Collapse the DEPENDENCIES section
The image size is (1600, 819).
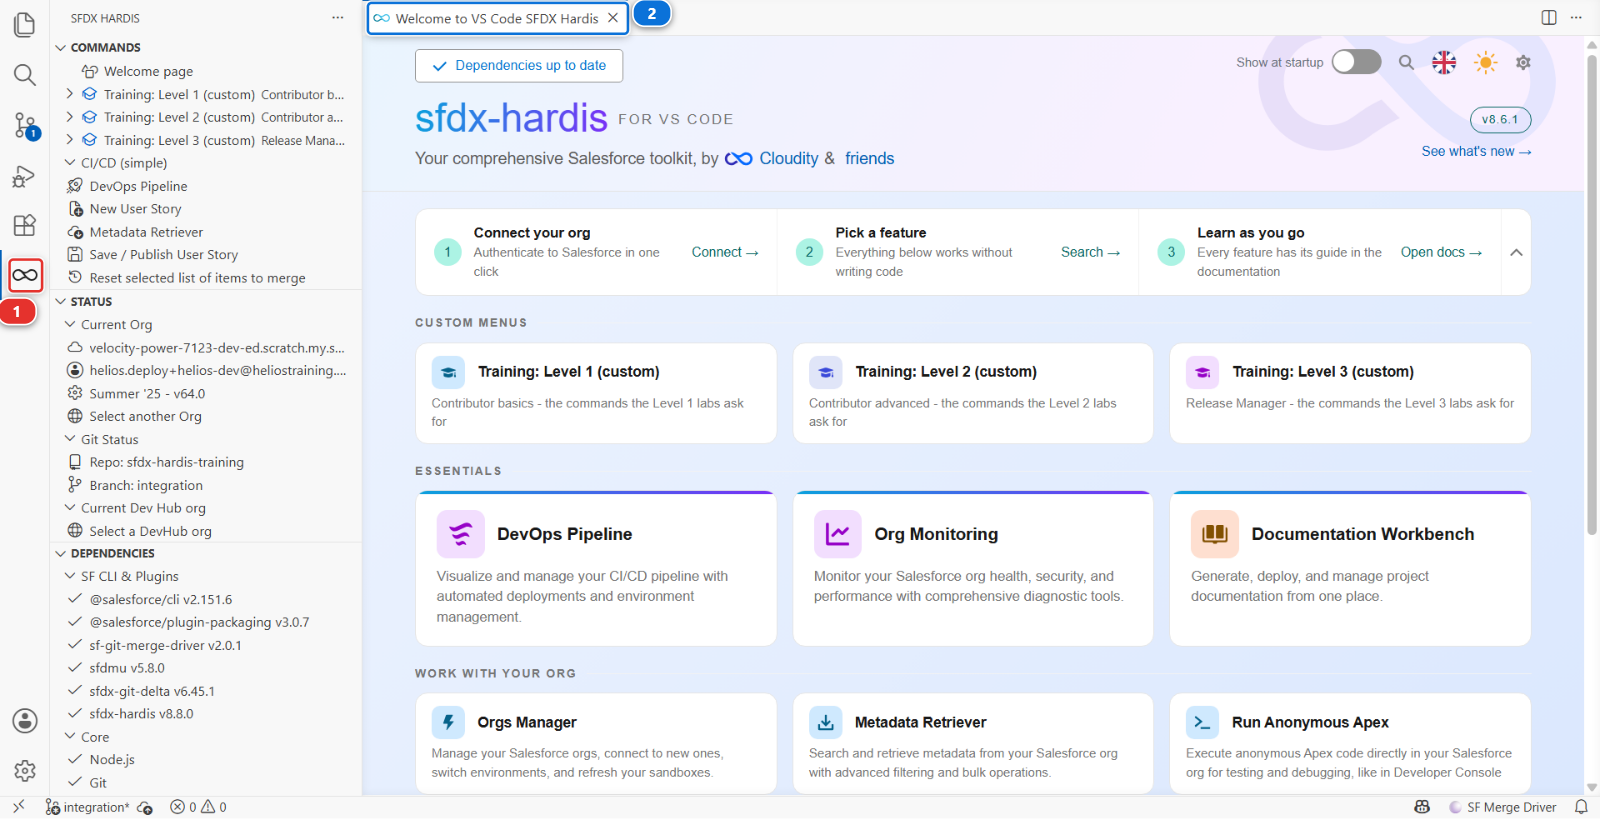(61, 553)
